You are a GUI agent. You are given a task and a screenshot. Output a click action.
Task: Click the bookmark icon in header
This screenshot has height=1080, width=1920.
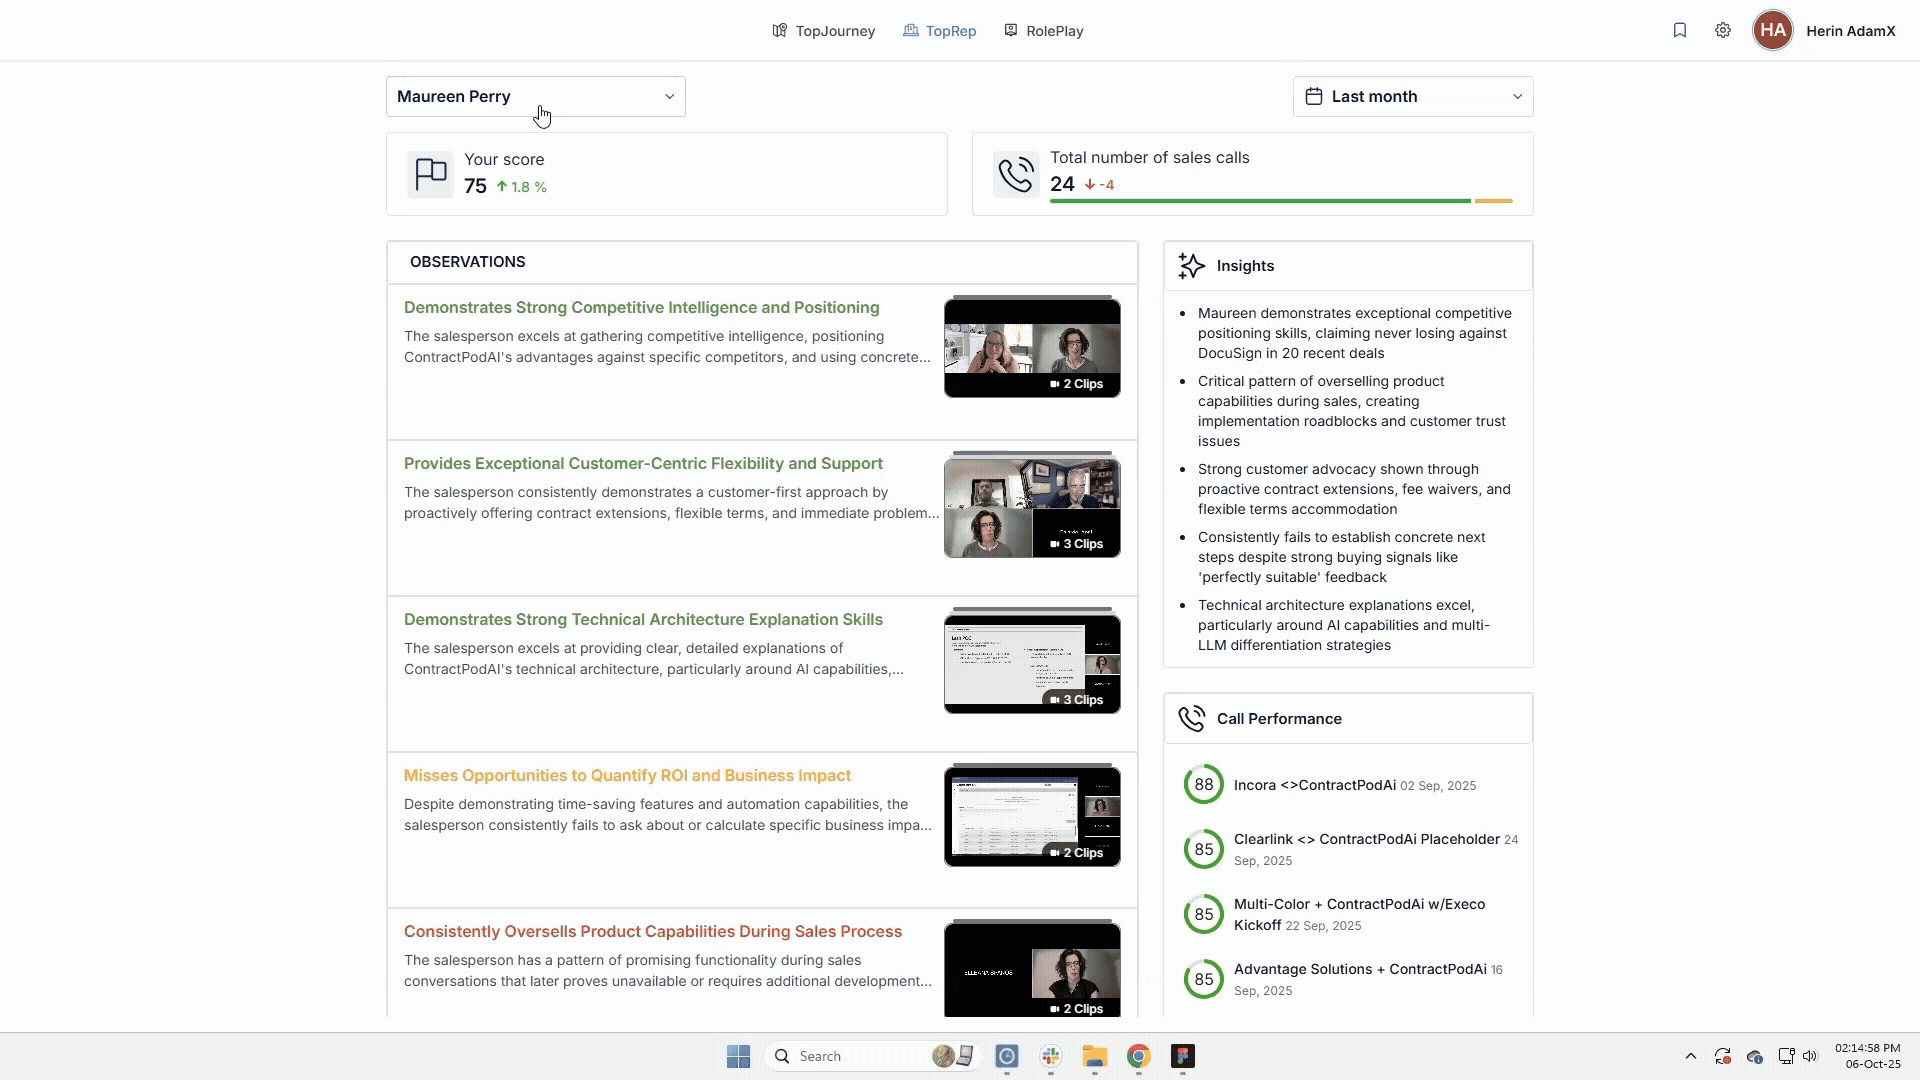click(x=1680, y=30)
